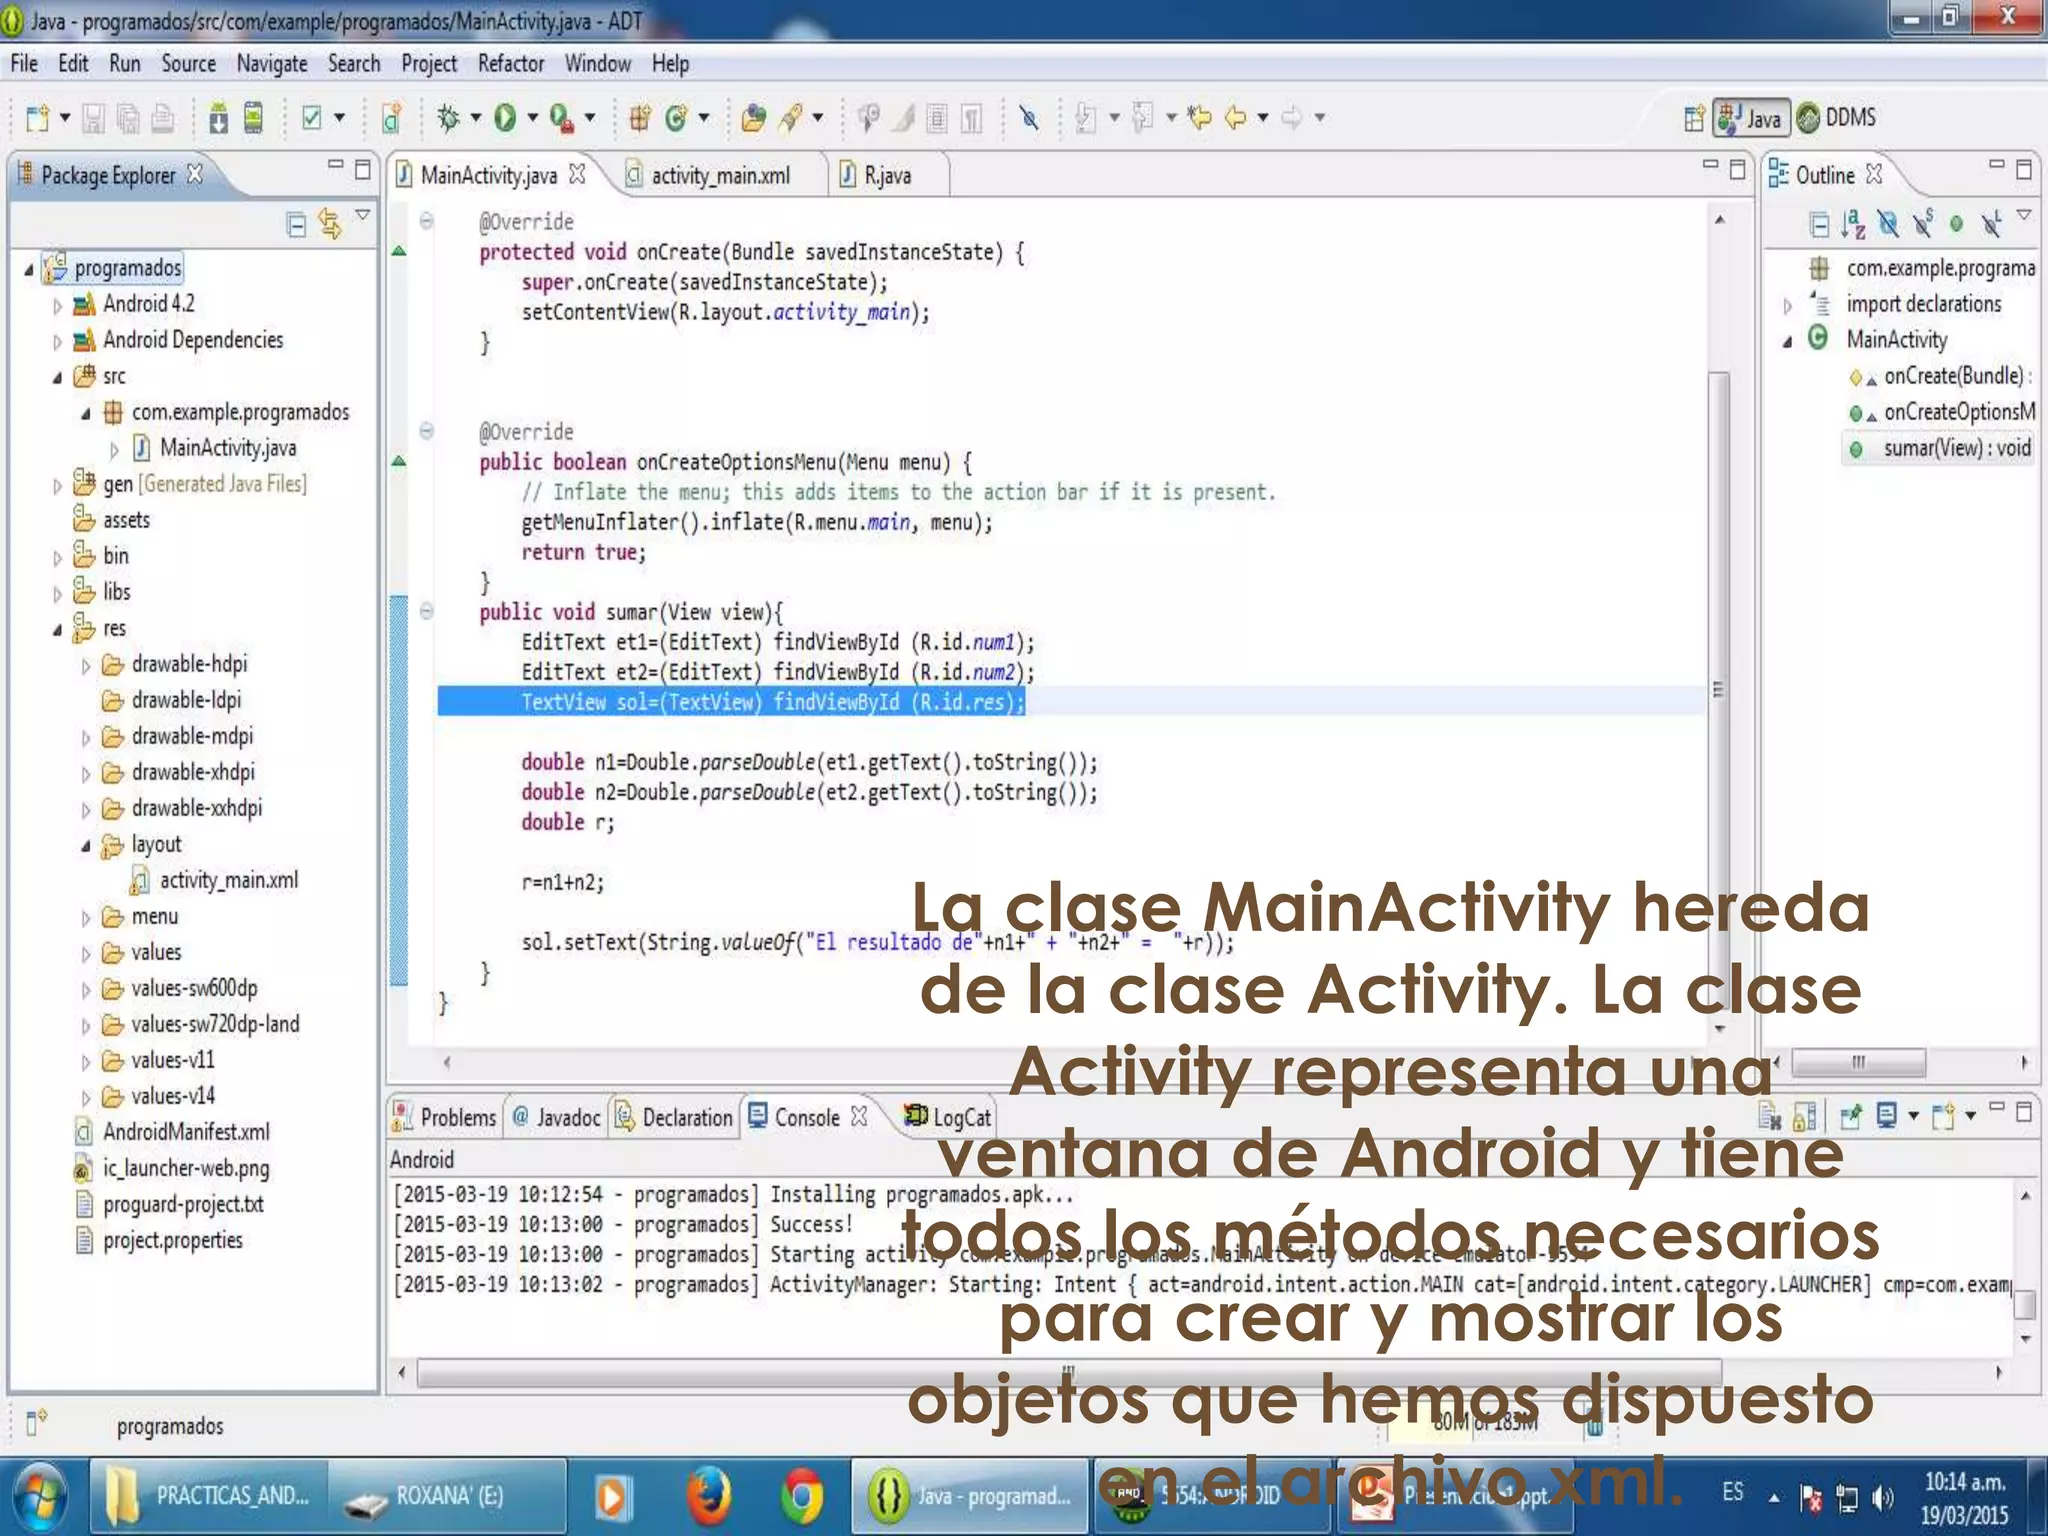Collapse the sumar method fold marker
This screenshot has height=1536, width=2048.
[426, 611]
